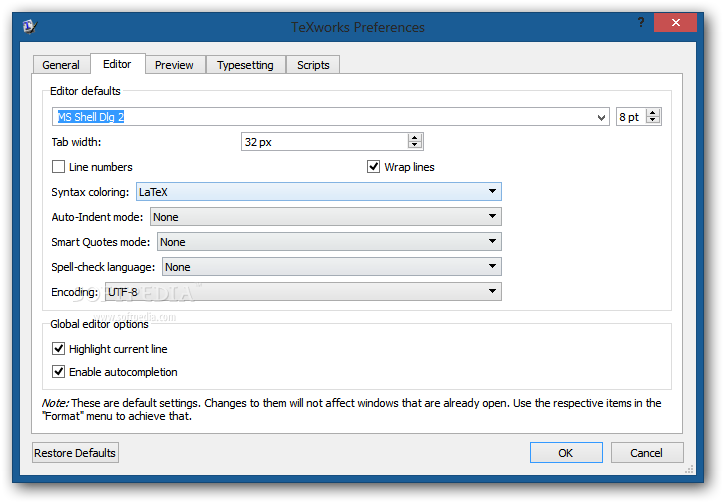The image size is (724, 503).
Task: Click the dialog resize grip corner
Action: [x=689, y=470]
